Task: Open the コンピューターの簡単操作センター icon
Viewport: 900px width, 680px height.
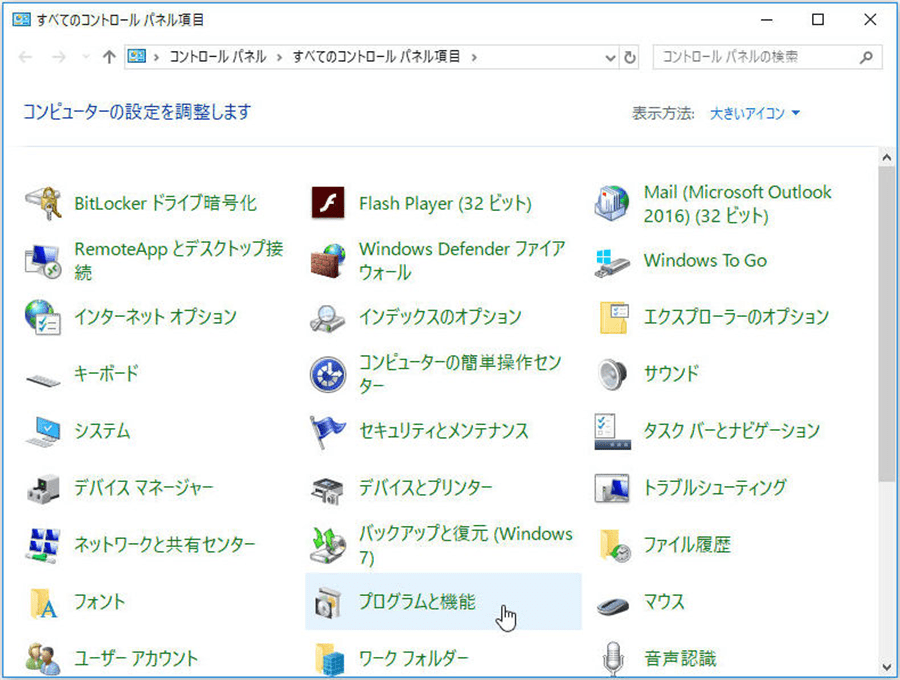Action: point(328,374)
